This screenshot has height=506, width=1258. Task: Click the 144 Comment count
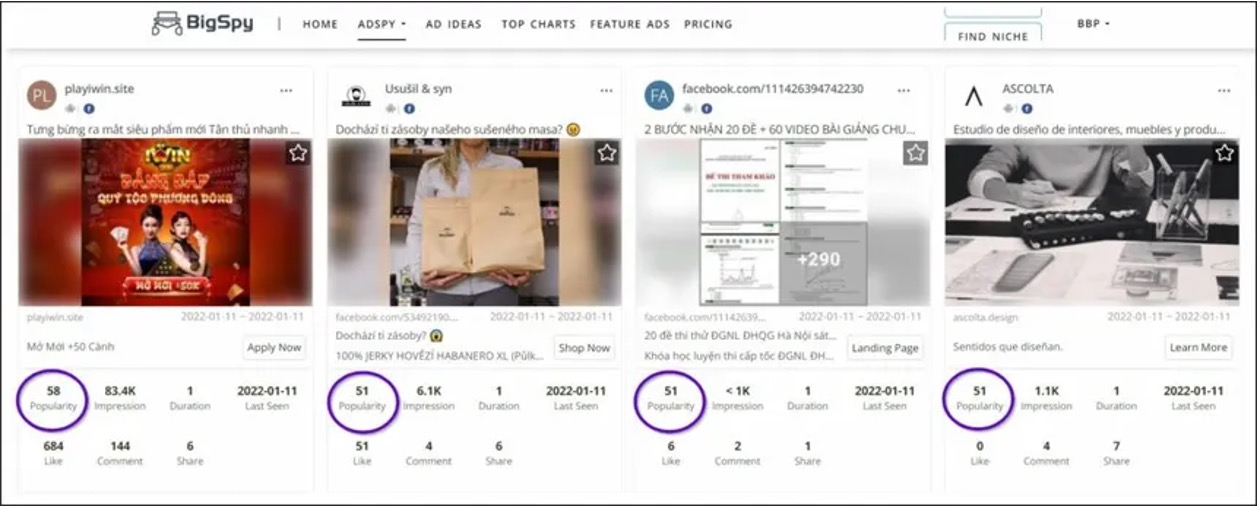point(120,446)
